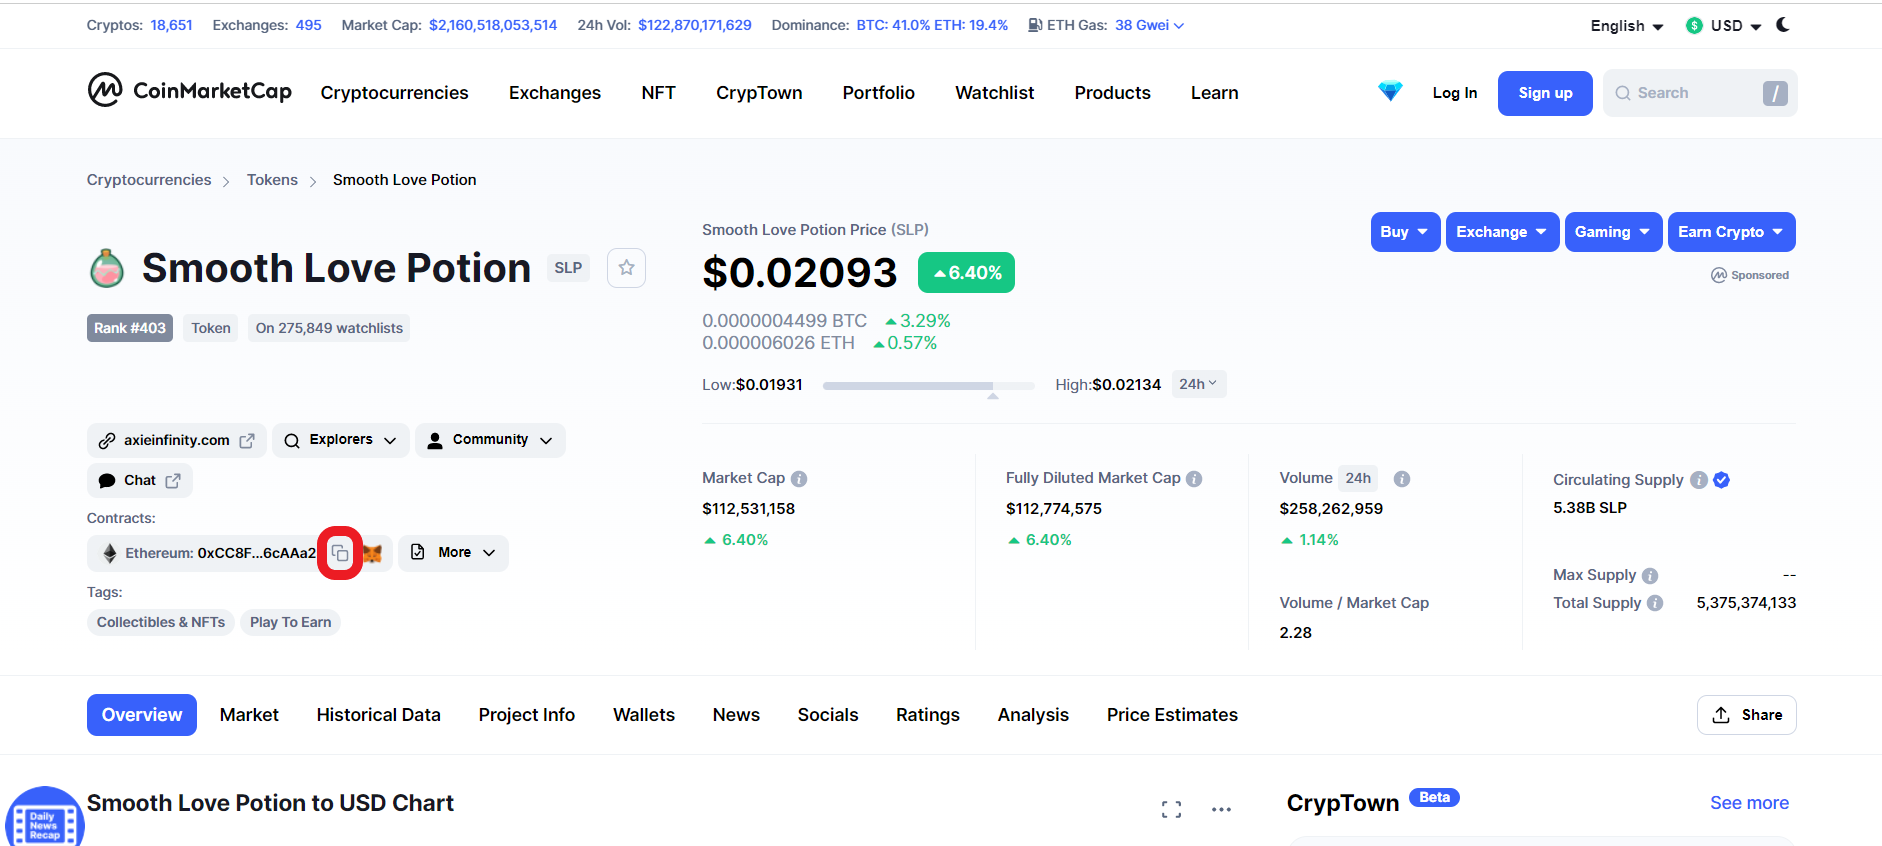
Task: Open the Buy dropdown button
Action: (1405, 232)
